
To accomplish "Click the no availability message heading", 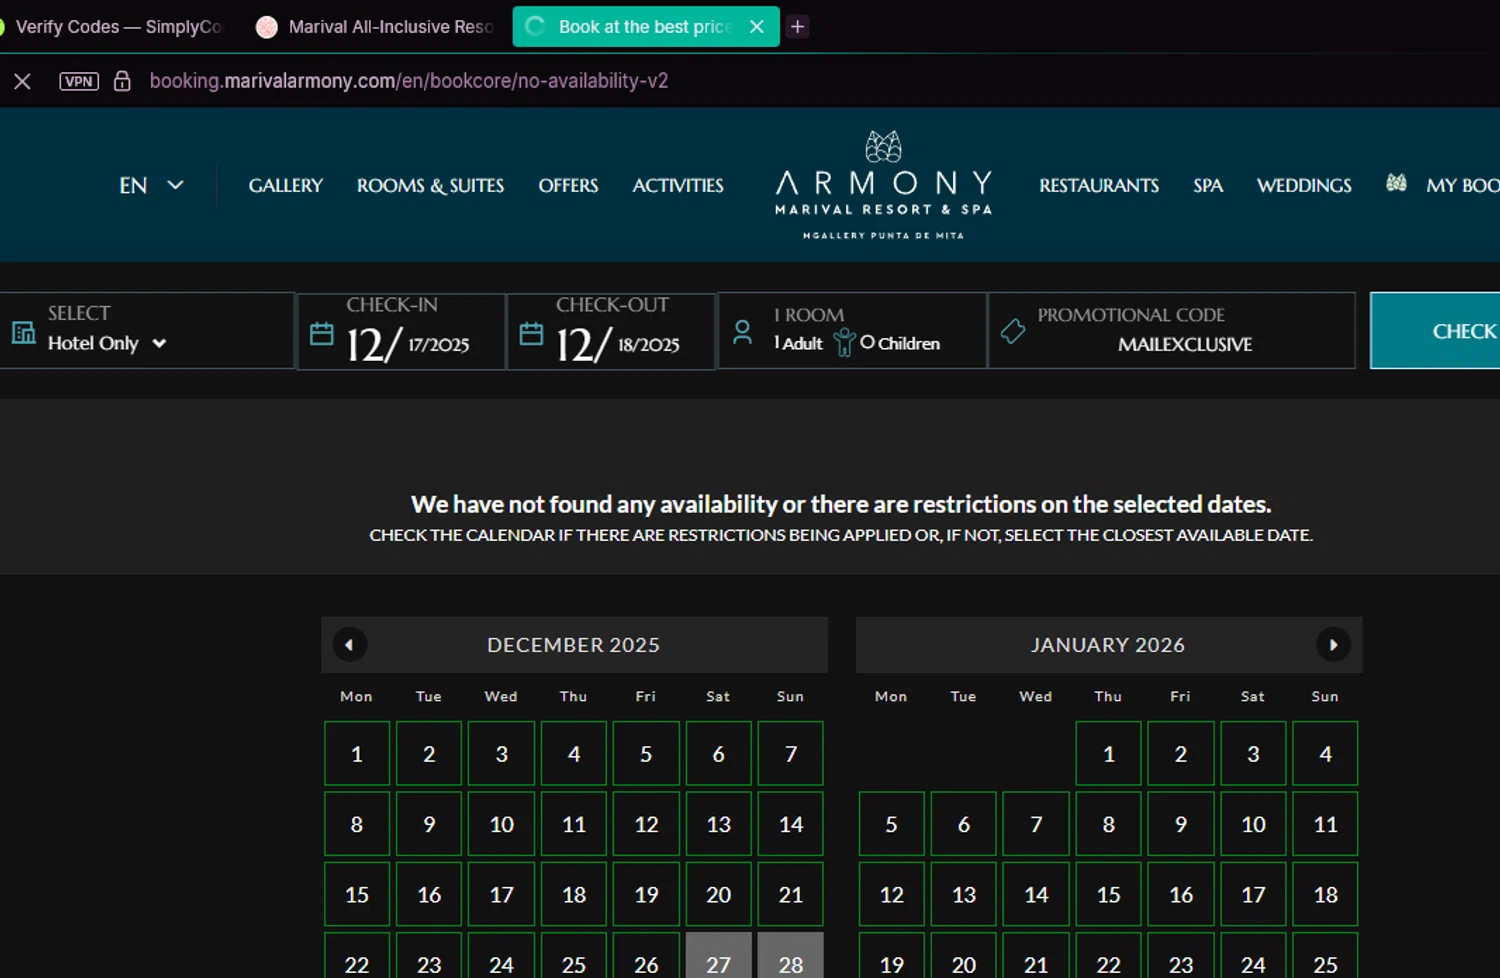I will point(841,504).
